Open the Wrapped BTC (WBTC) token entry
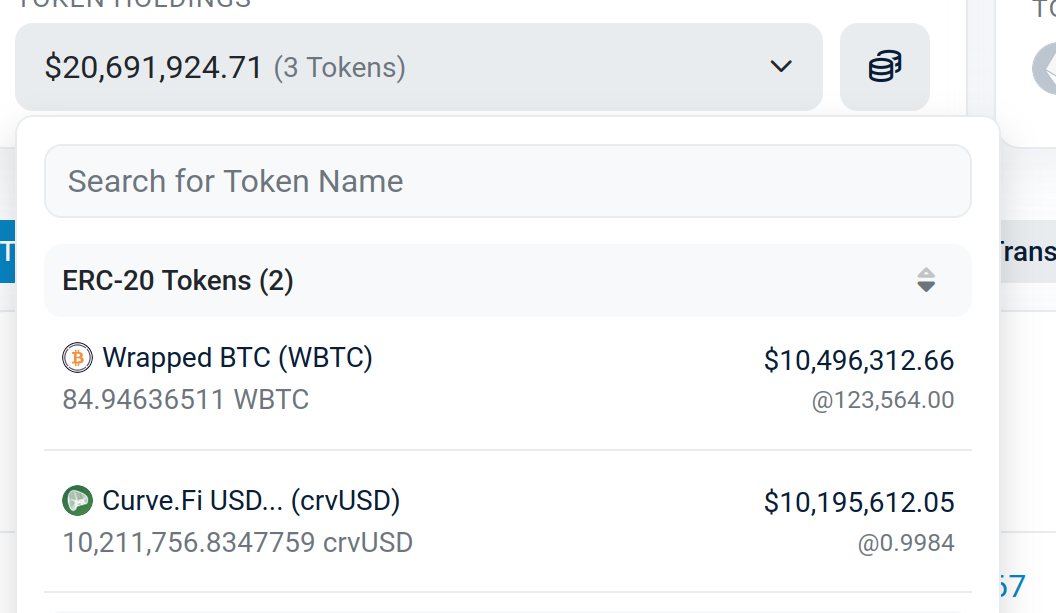The image size is (1056, 613). coord(237,358)
